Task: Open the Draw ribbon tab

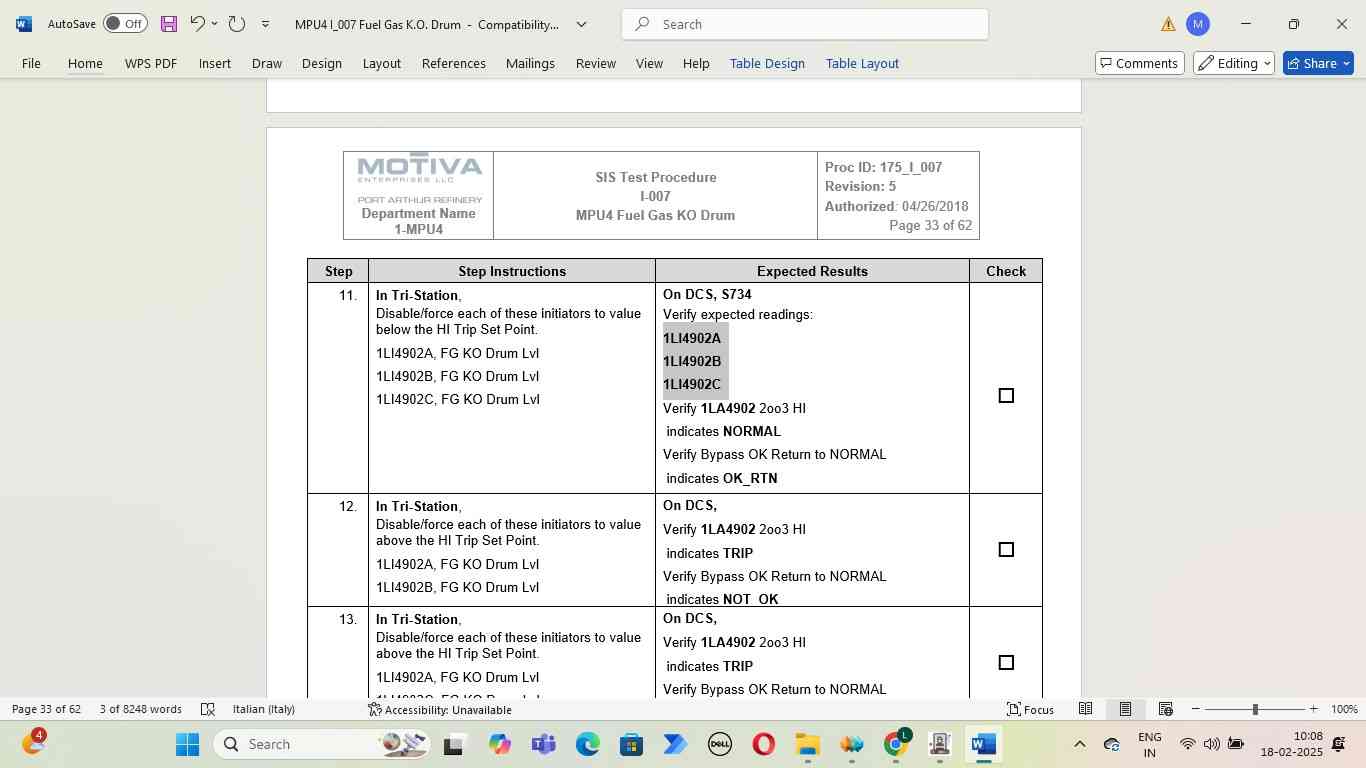Action: click(267, 63)
